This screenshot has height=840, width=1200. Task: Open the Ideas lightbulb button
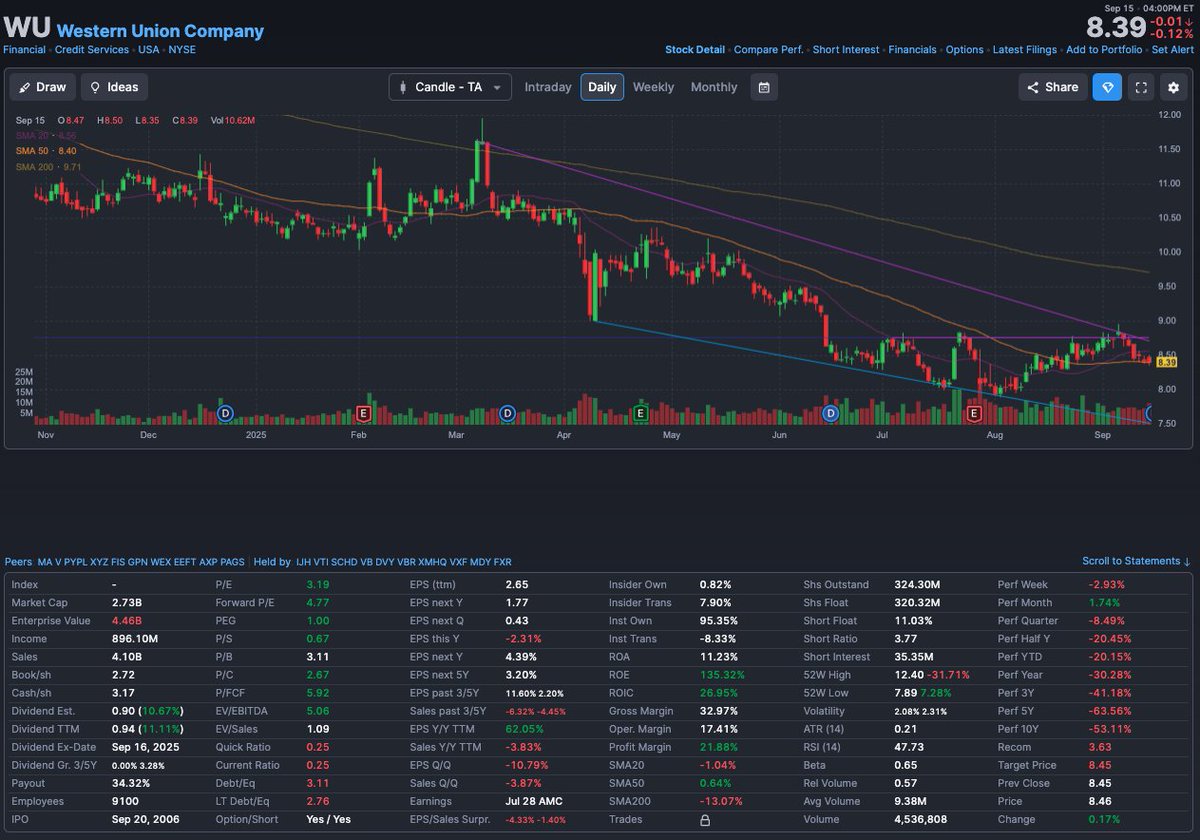pos(114,87)
